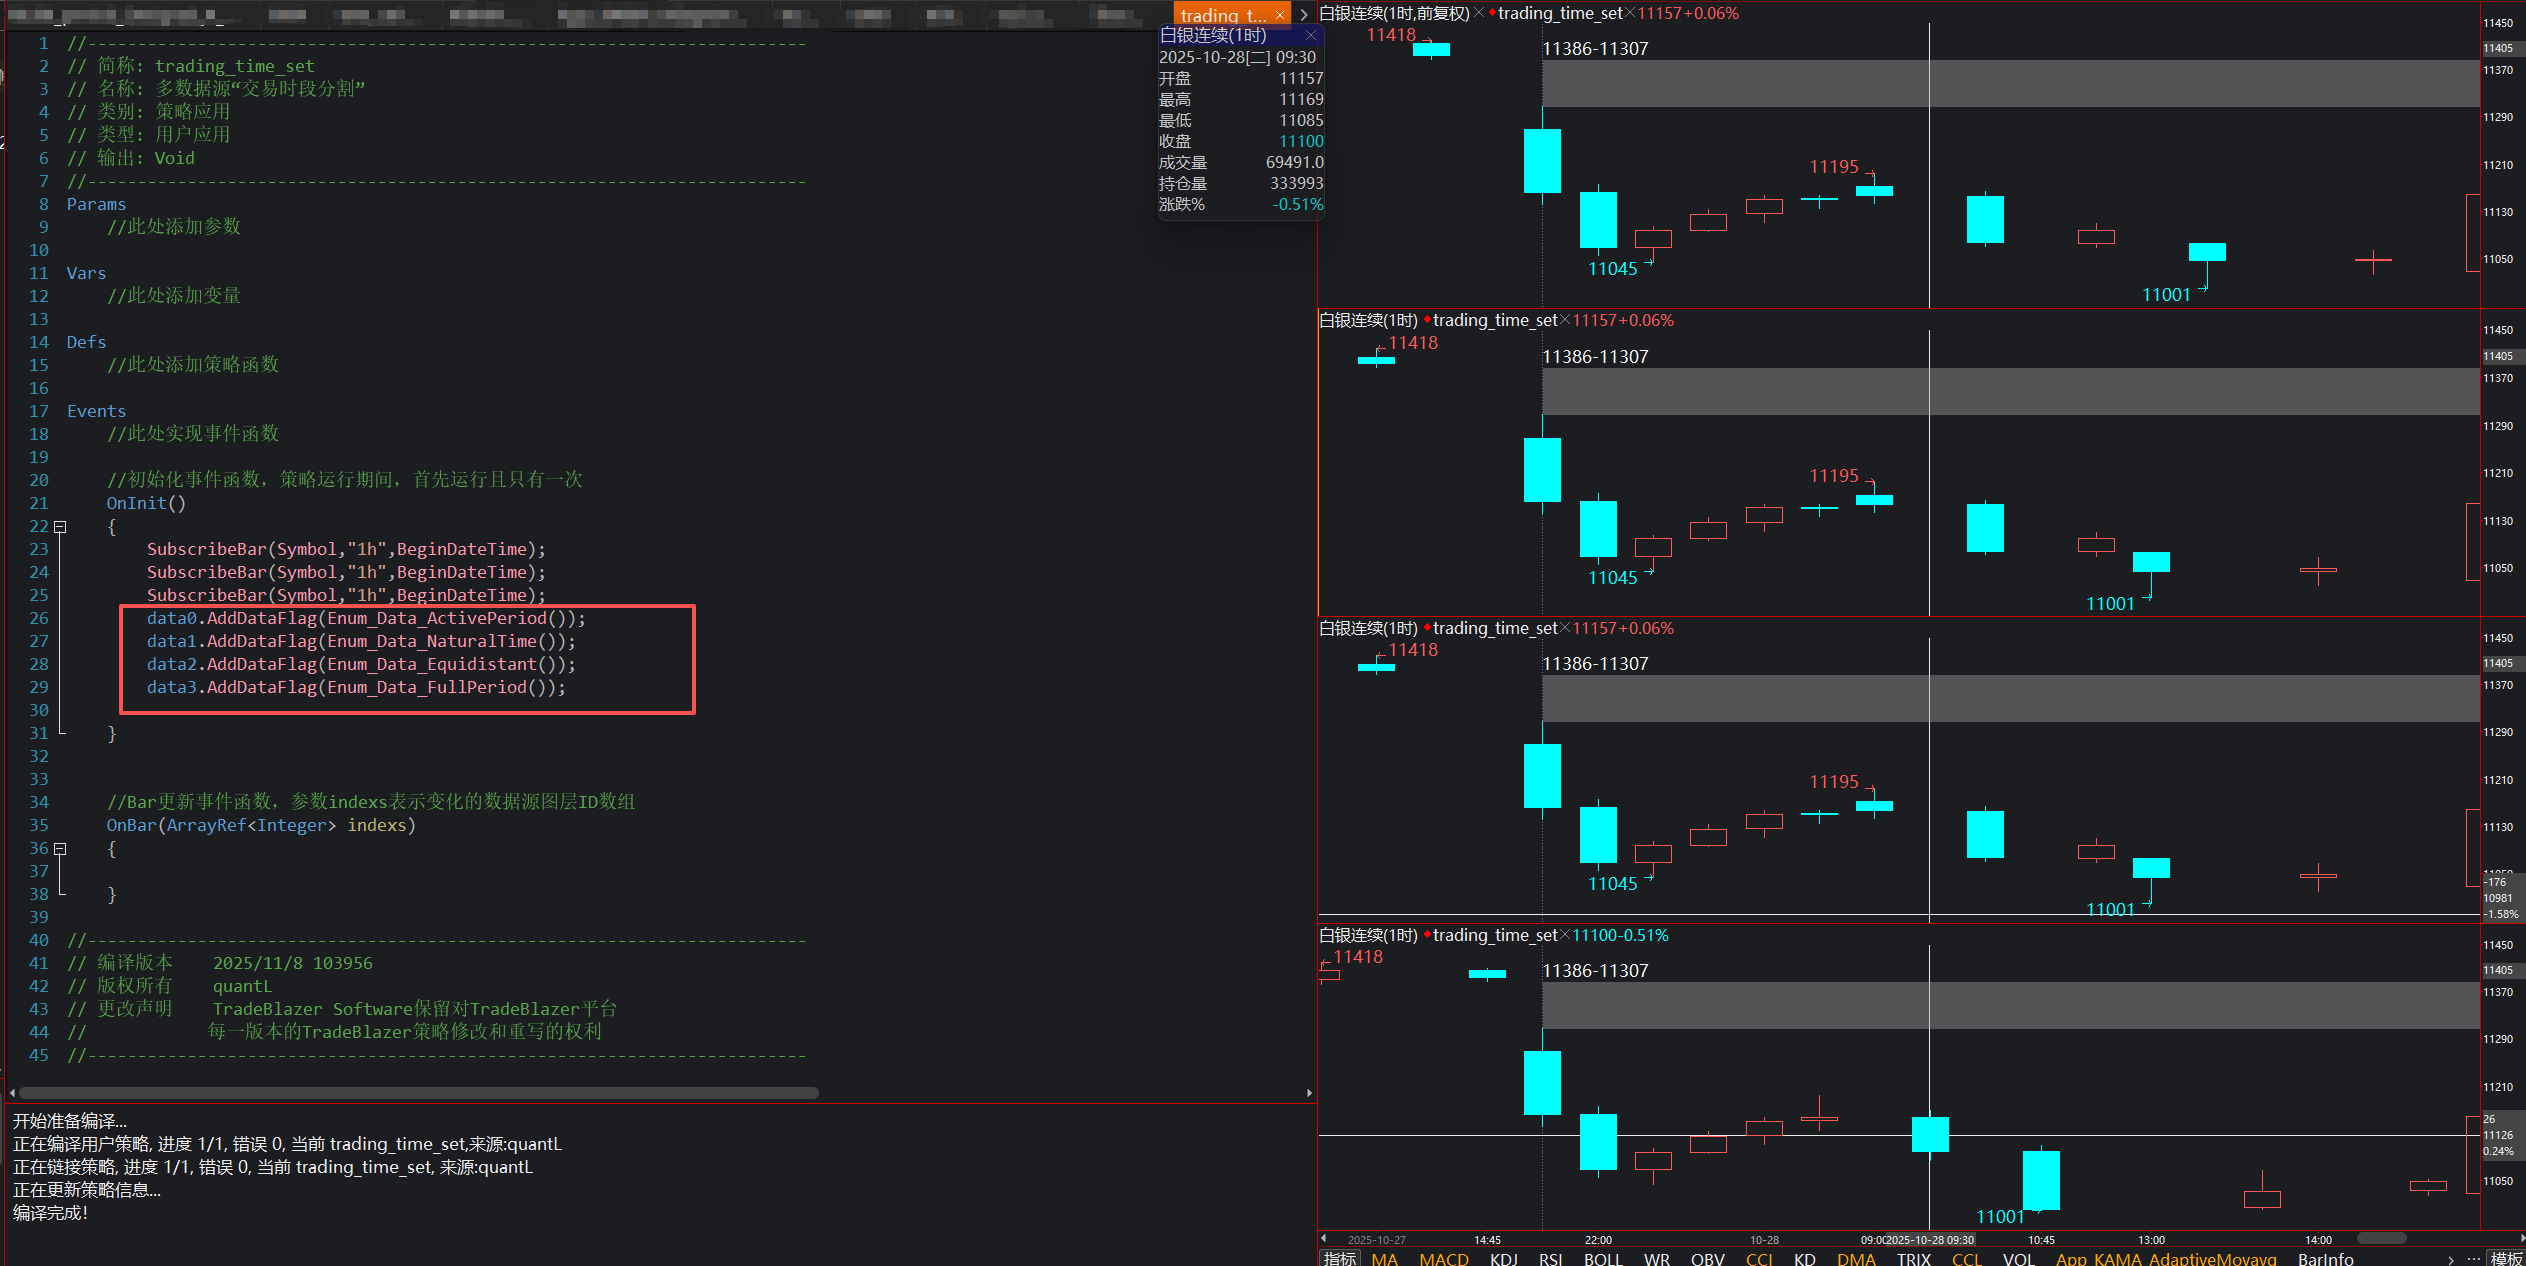The image size is (2526, 1266).
Task: Remove 白银连续(1时,前复权) symbol from top chart
Action: click(1479, 13)
